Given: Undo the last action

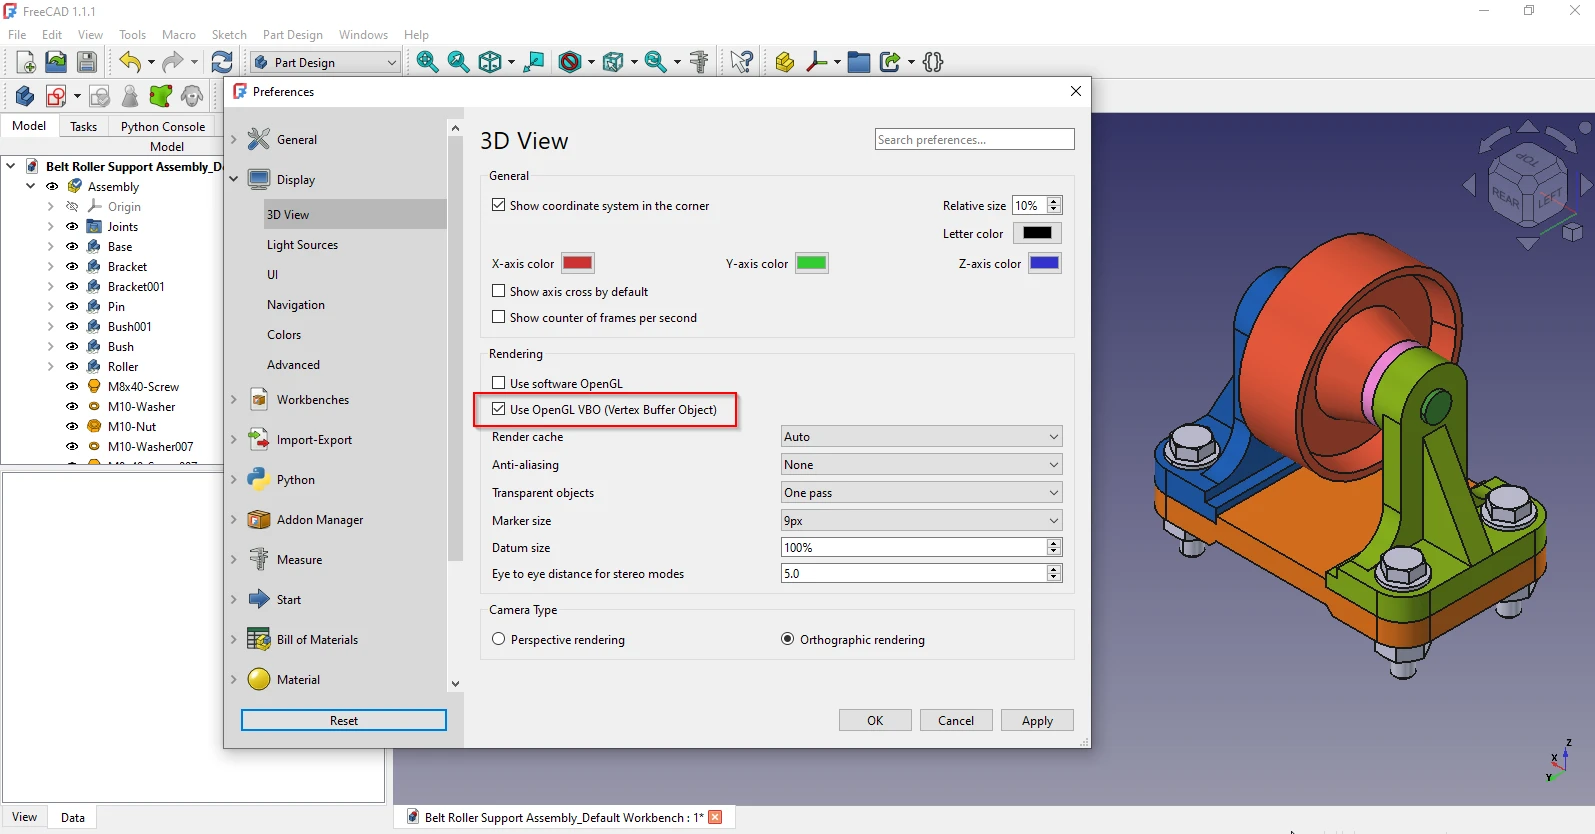Looking at the screenshot, I should click(x=130, y=62).
